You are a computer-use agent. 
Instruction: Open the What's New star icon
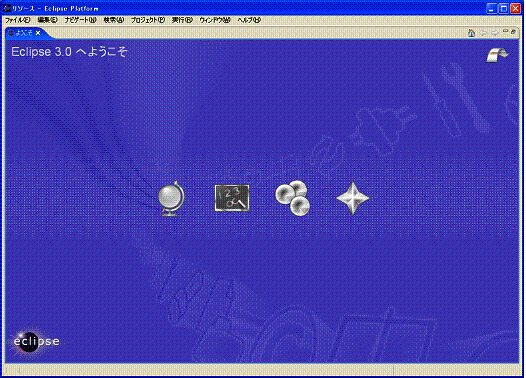point(353,198)
